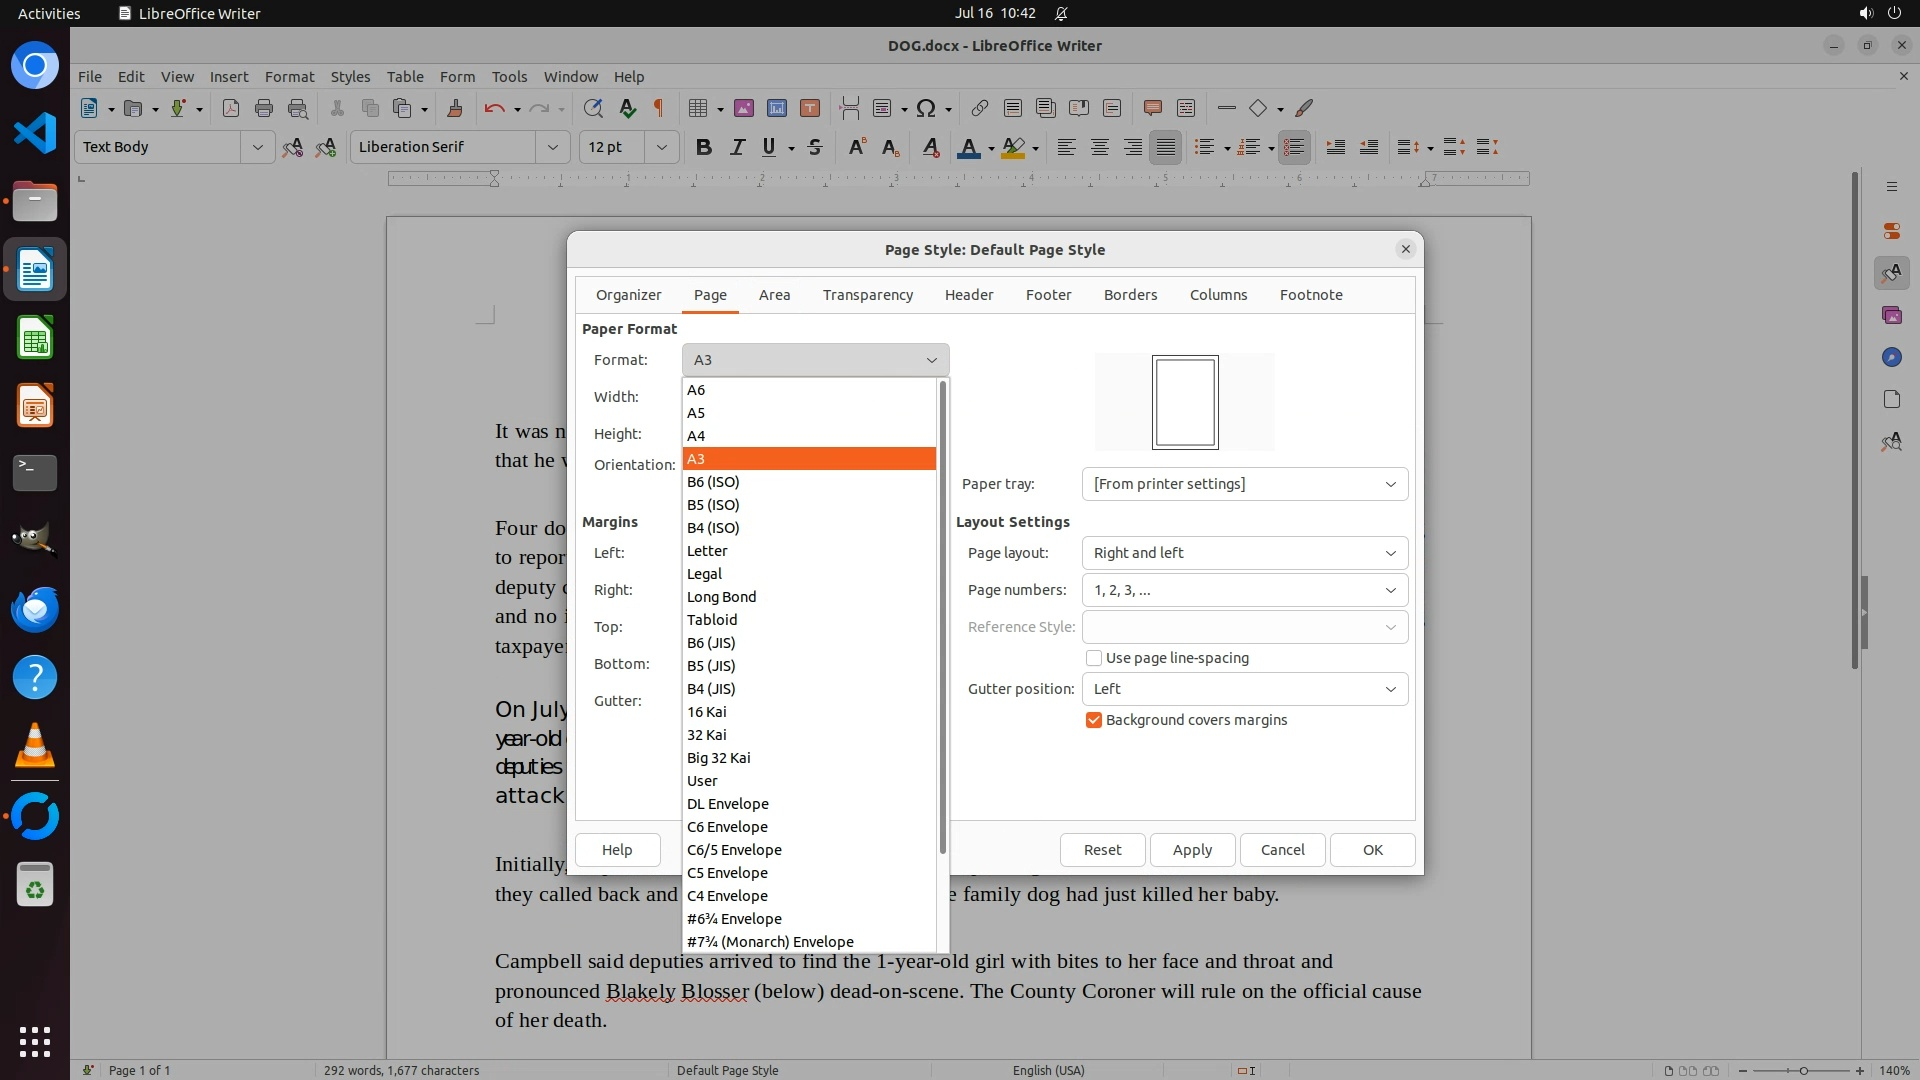Open Sidebar Settings hamburger icon
Screen dimensions: 1920x1080
pyautogui.click(x=1891, y=187)
